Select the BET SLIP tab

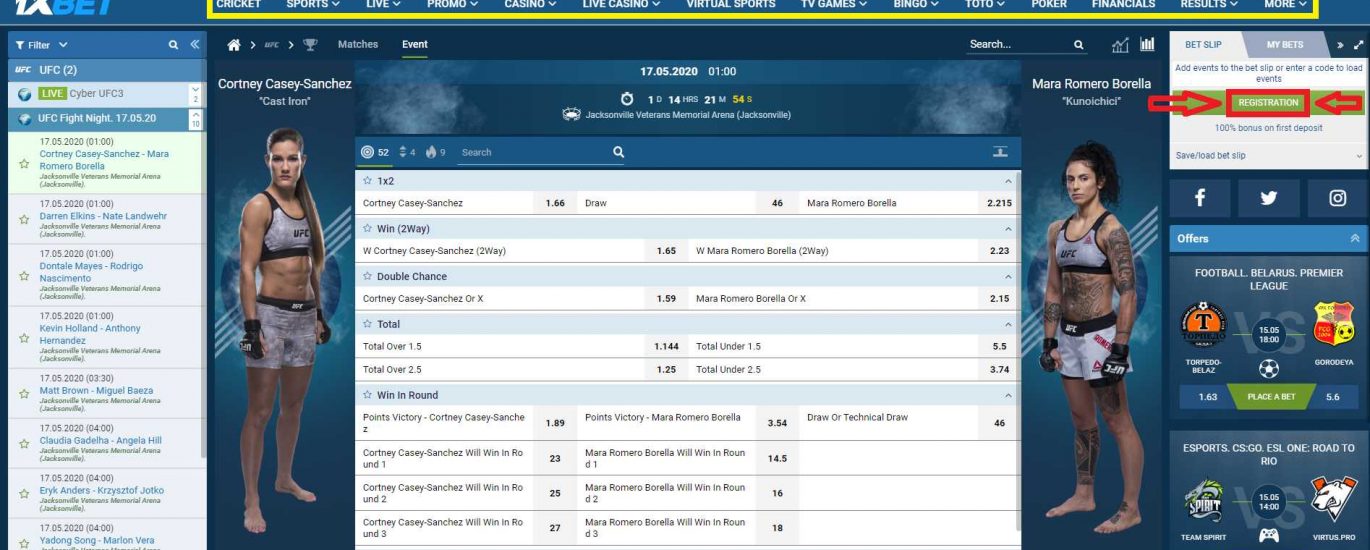(x=1202, y=45)
